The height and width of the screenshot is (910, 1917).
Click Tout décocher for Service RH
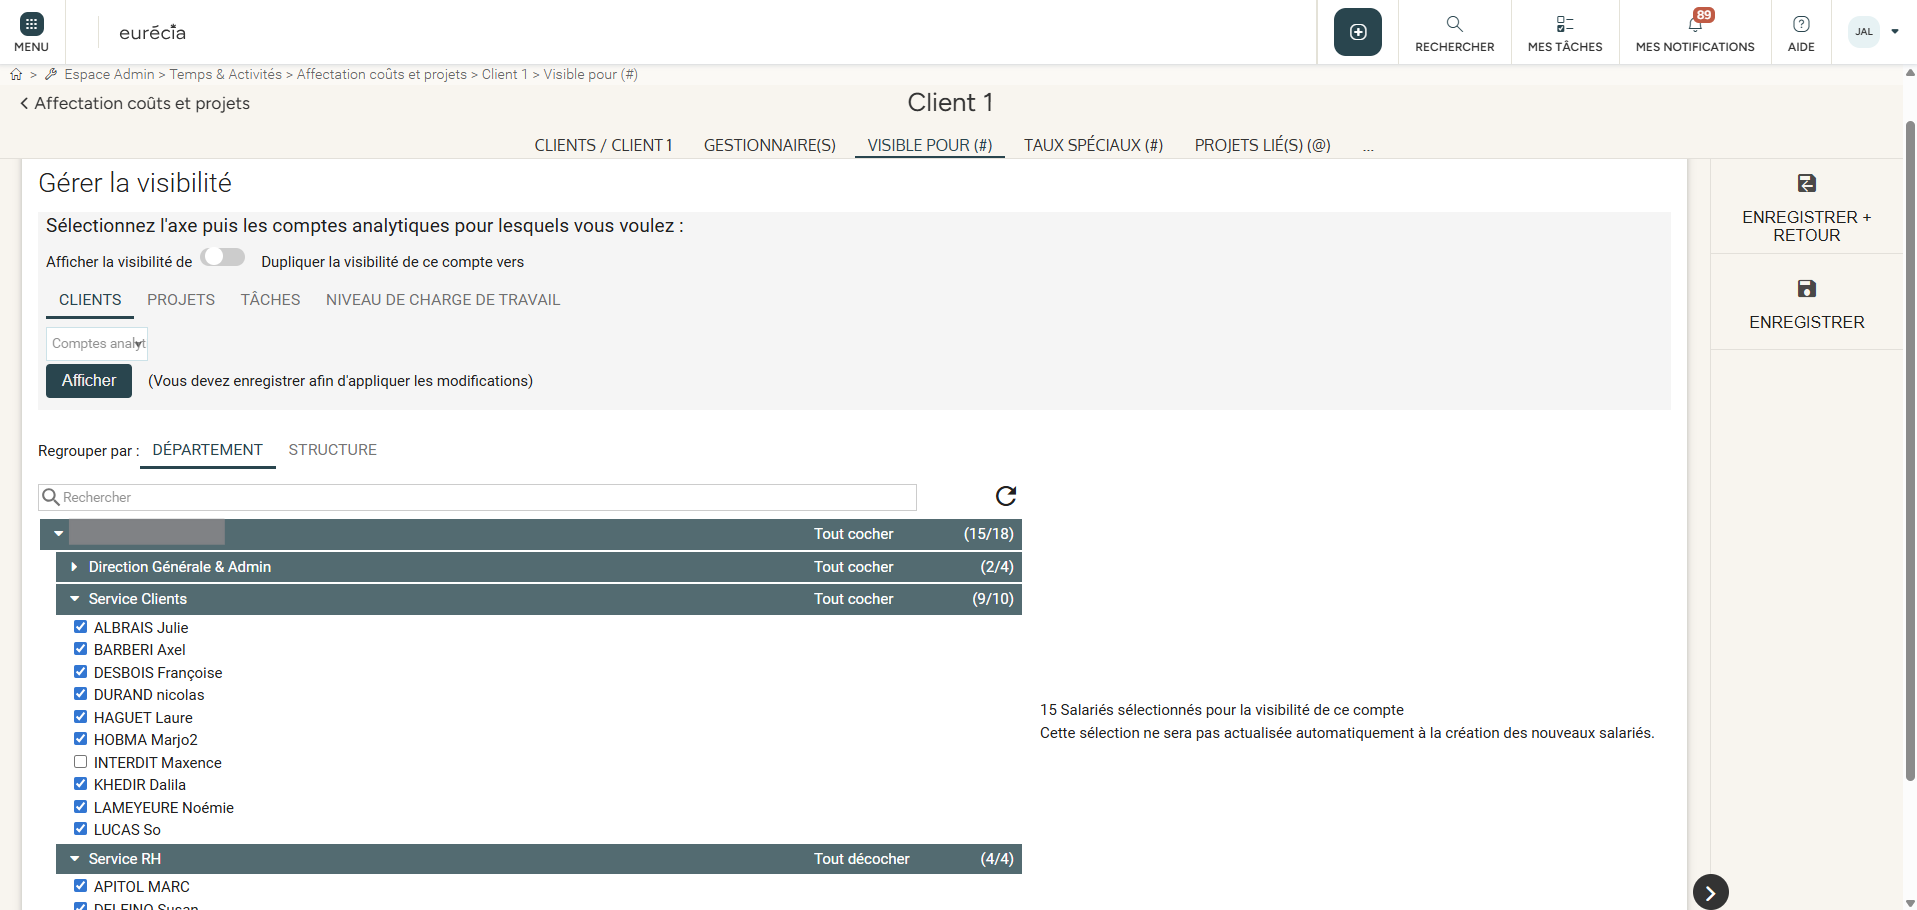(x=861, y=859)
